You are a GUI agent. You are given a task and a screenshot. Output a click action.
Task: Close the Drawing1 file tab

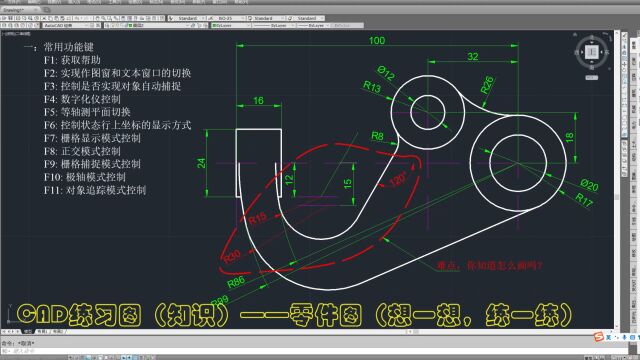pos(36,10)
